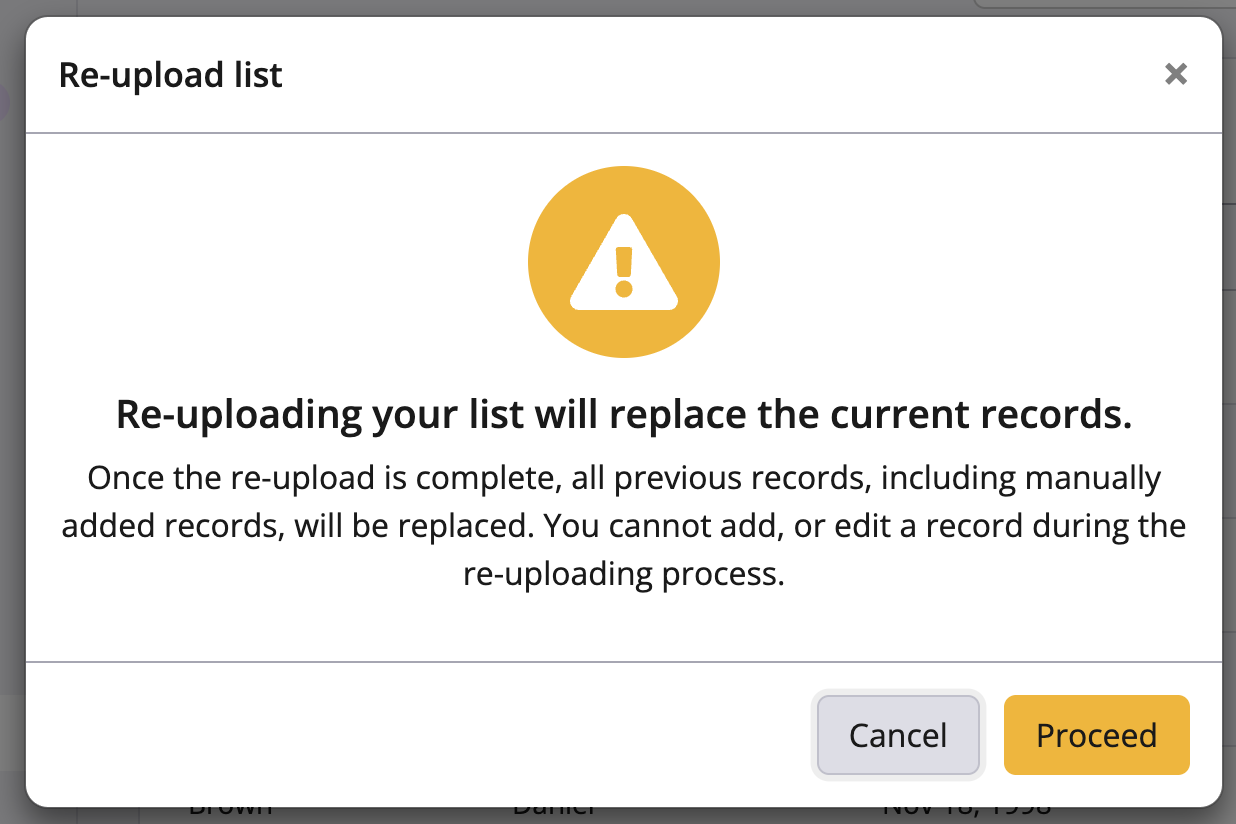Close the Re-upload list dialog with X
The height and width of the screenshot is (824, 1236).
pos(1176,74)
